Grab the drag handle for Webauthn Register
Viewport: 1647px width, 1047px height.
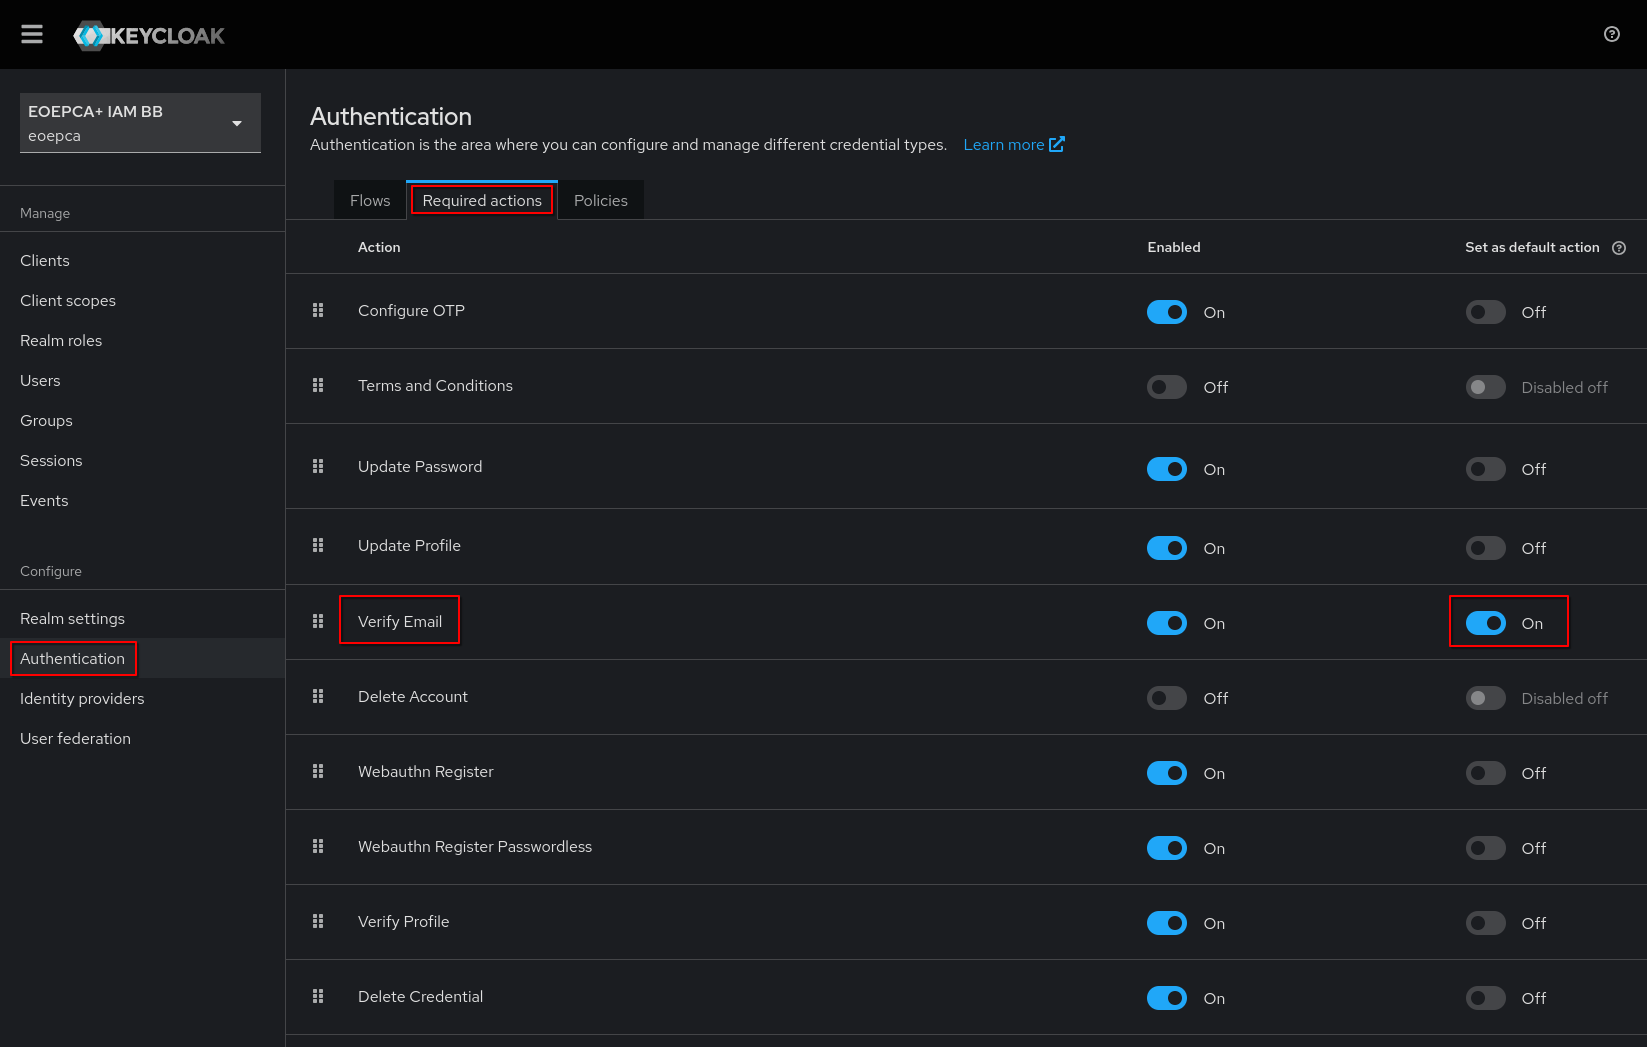(x=318, y=771)
